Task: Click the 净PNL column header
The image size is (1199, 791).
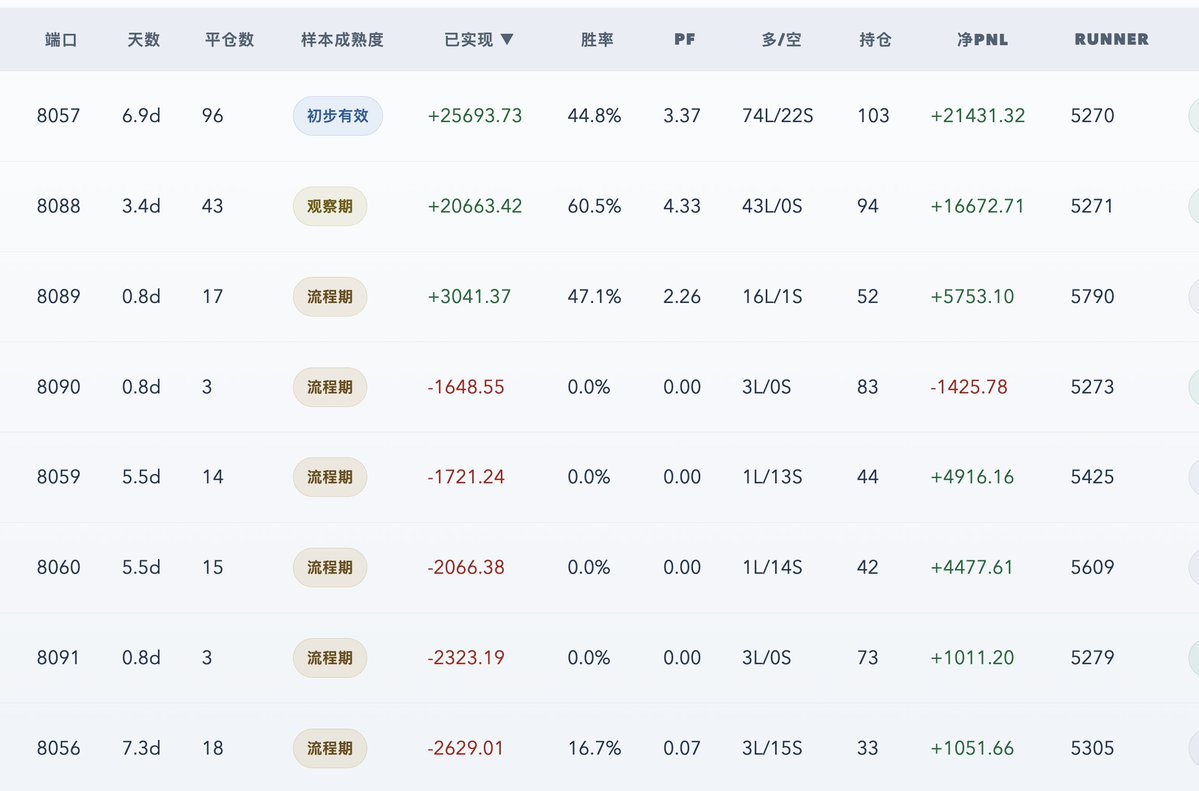Action: click(x=983, y=40)
